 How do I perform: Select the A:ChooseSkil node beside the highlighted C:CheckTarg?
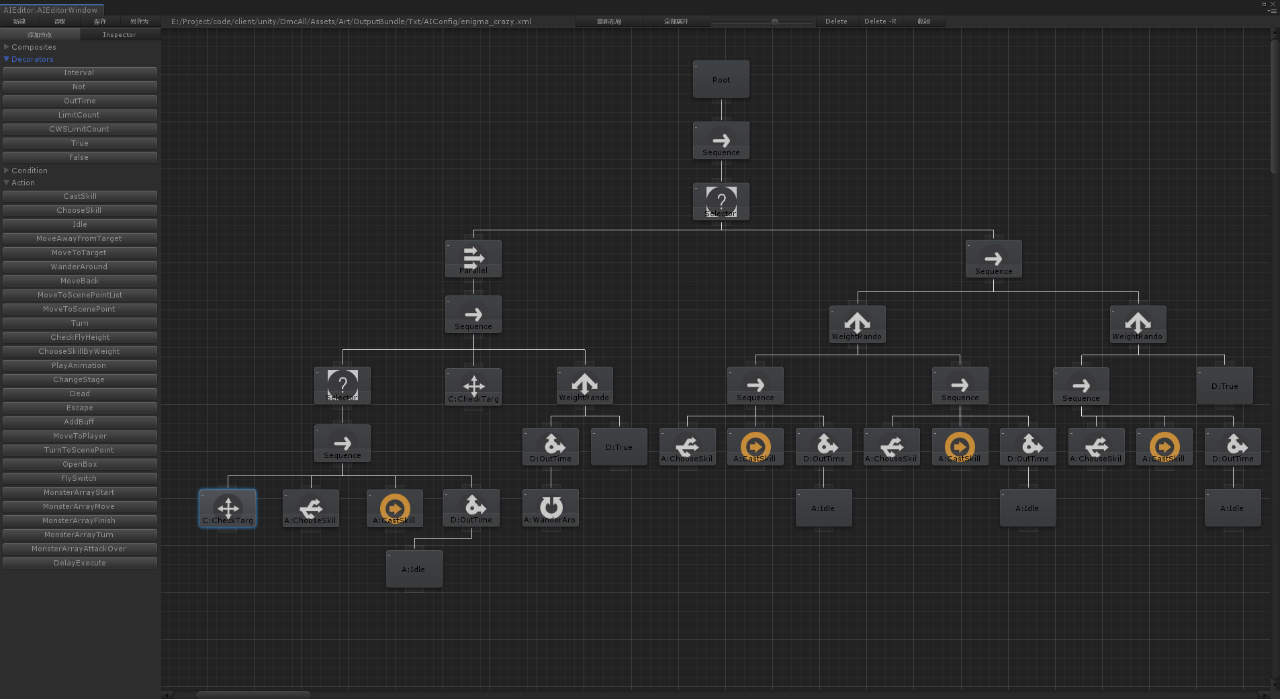(x=311, y=508)
